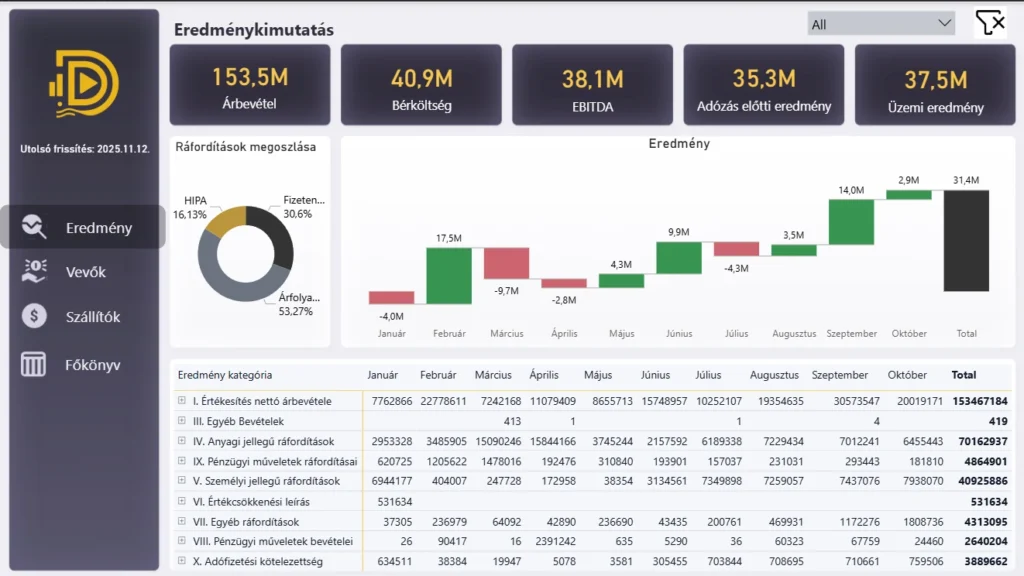Expand the VII. Egyéb ráfordítások row
Screen dimensions: 1024x576
182,522
